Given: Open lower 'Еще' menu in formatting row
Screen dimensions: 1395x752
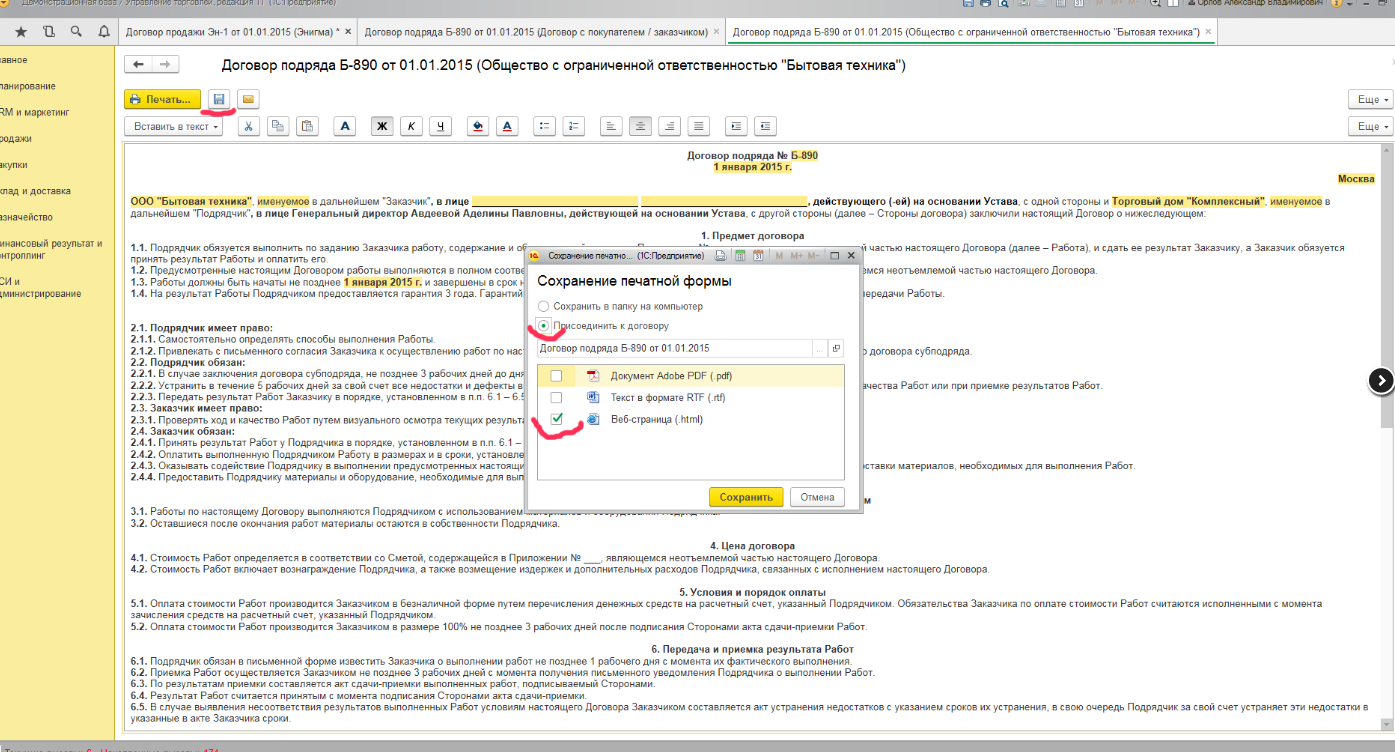Looking at the screenshot, I should click(x=1369, y=127).
